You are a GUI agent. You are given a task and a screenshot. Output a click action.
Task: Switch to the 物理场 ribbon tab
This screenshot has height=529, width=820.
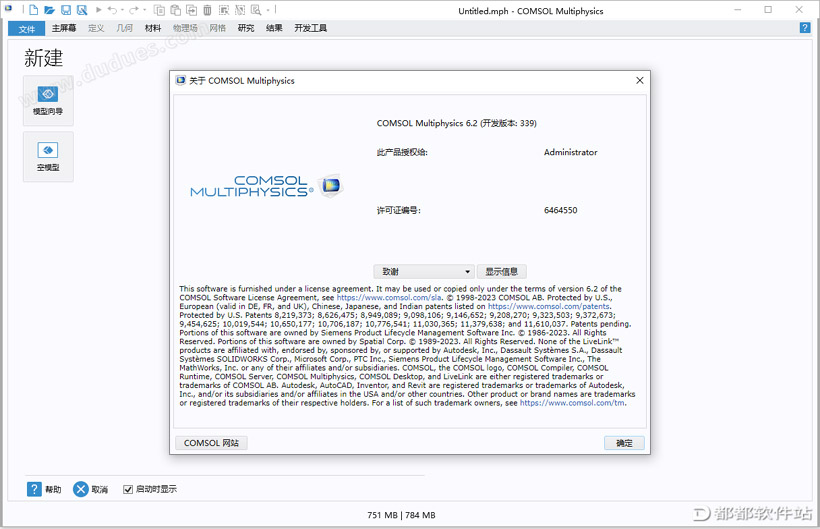coord(185,28)
